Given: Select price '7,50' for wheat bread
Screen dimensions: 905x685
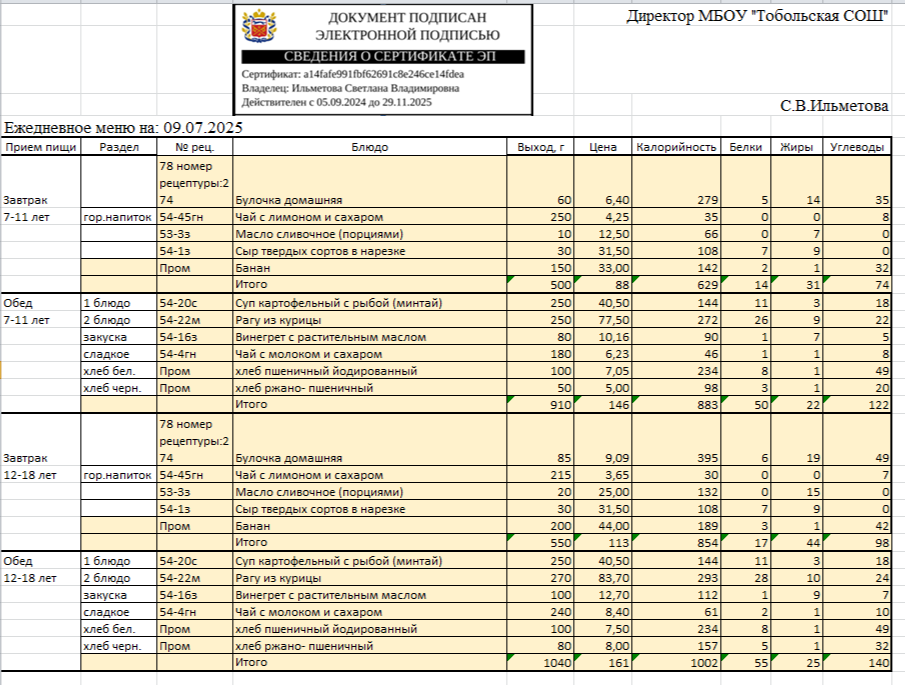Looking at the screenshot, I should pos(603,629).
